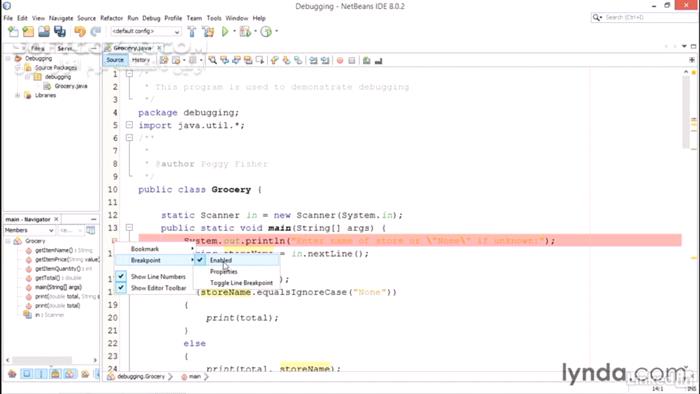Open Debug Project dropdown arrow

pyautogui.click(x=255, y=31)
